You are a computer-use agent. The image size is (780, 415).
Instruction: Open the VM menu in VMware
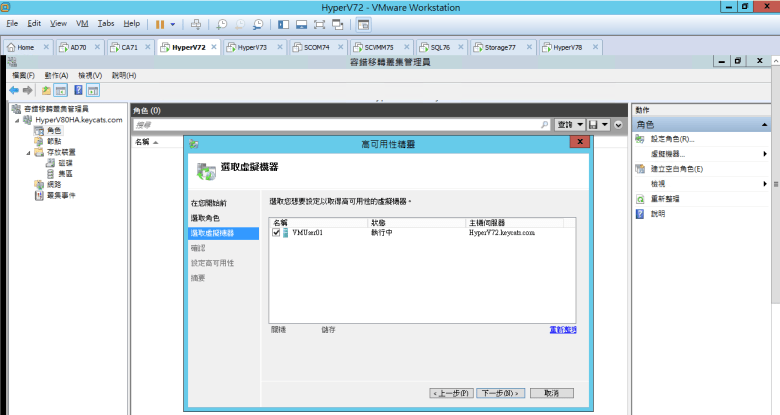point(84,22)
